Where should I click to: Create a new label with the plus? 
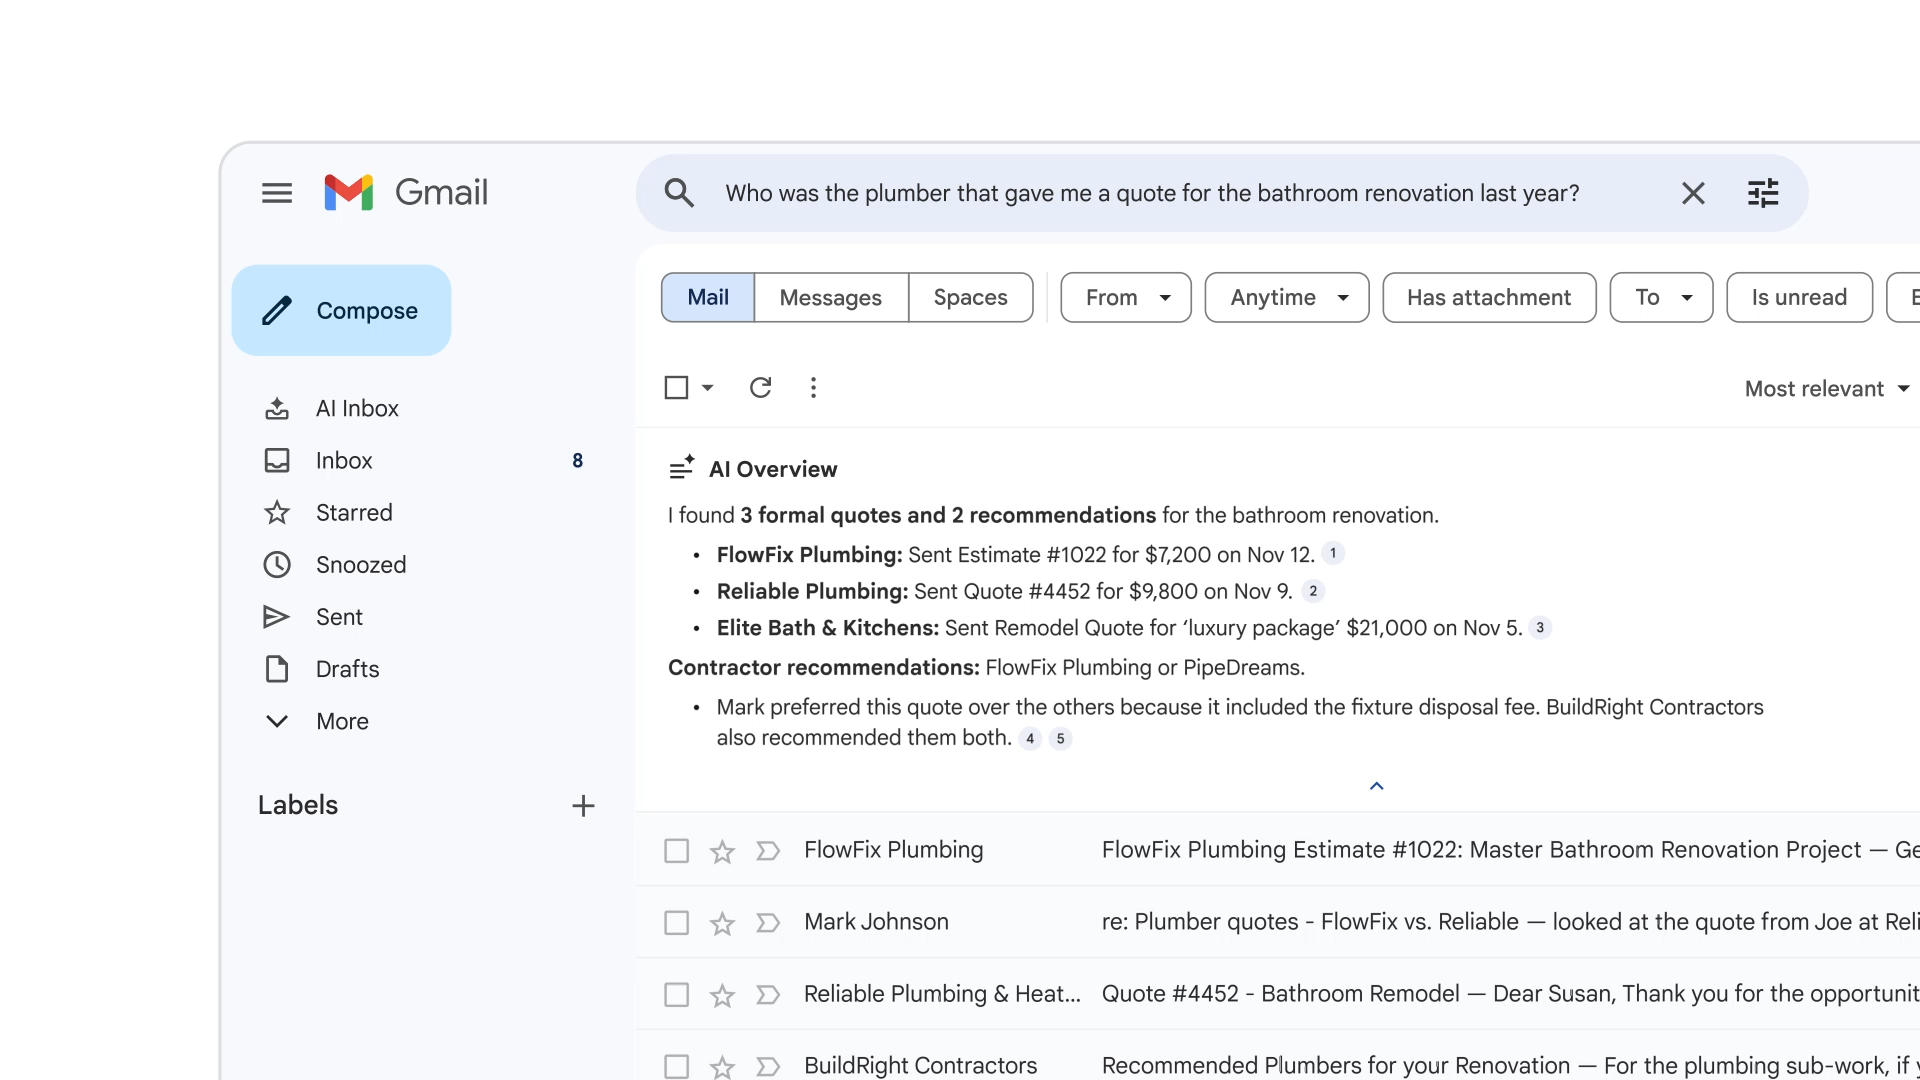583,805
